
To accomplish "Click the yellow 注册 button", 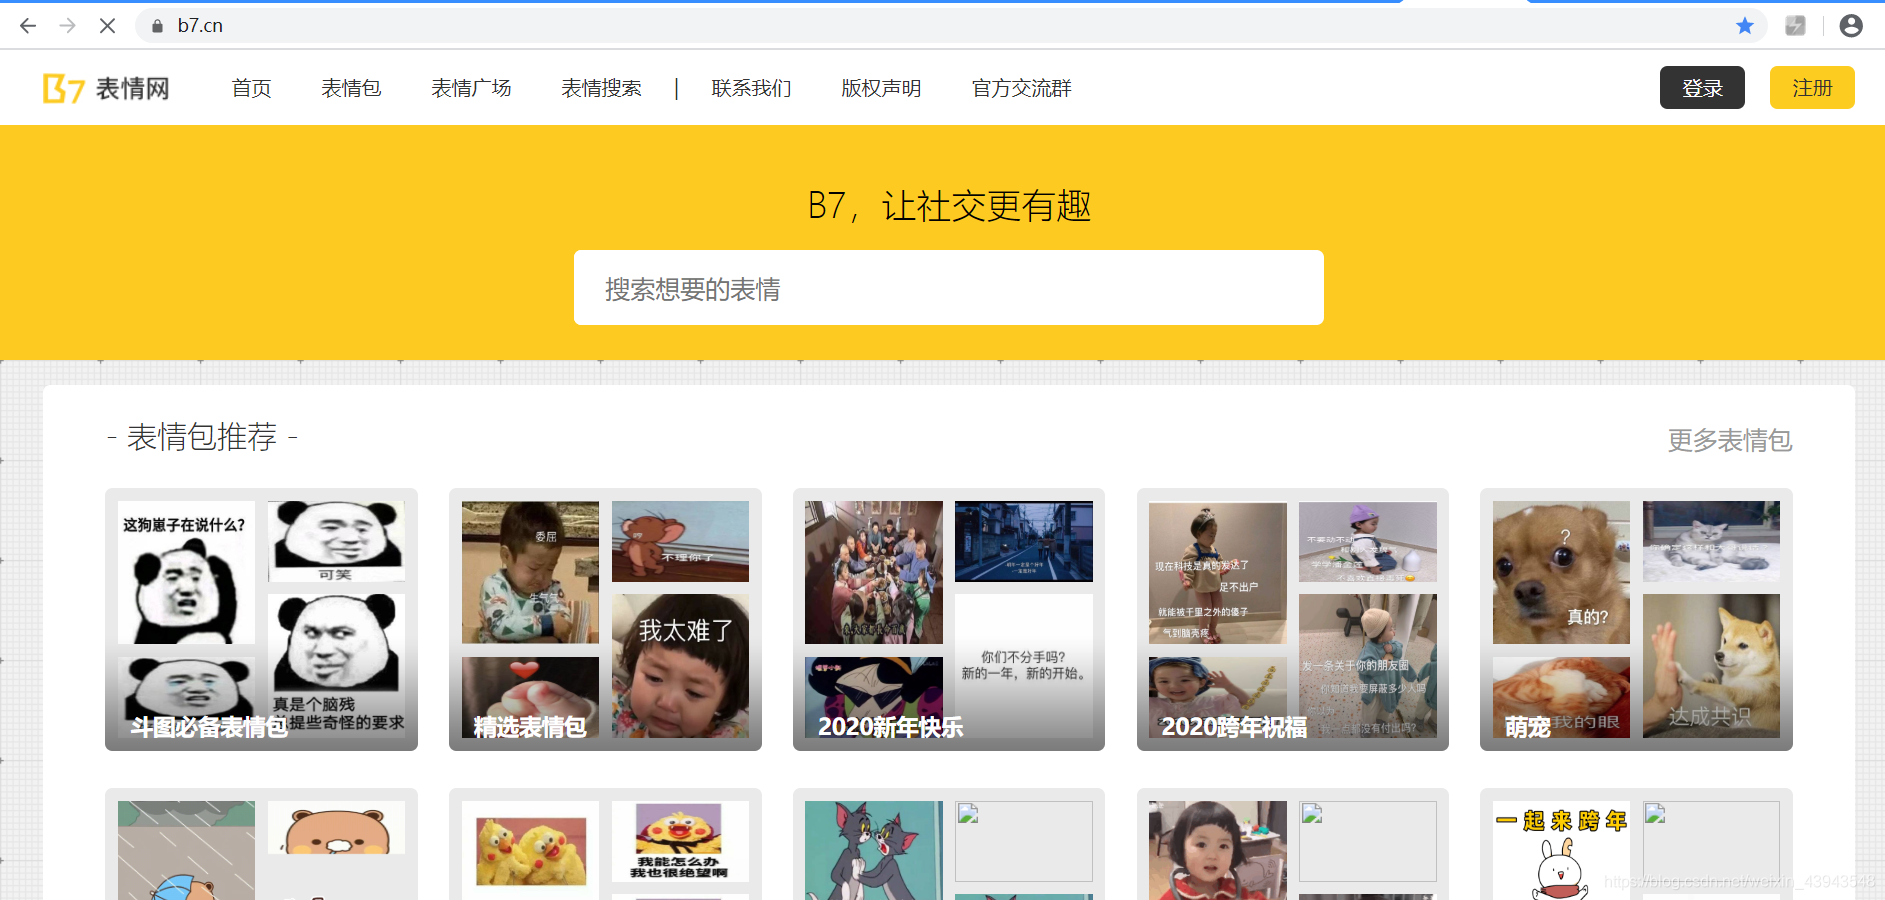I will click(1812, 88).
